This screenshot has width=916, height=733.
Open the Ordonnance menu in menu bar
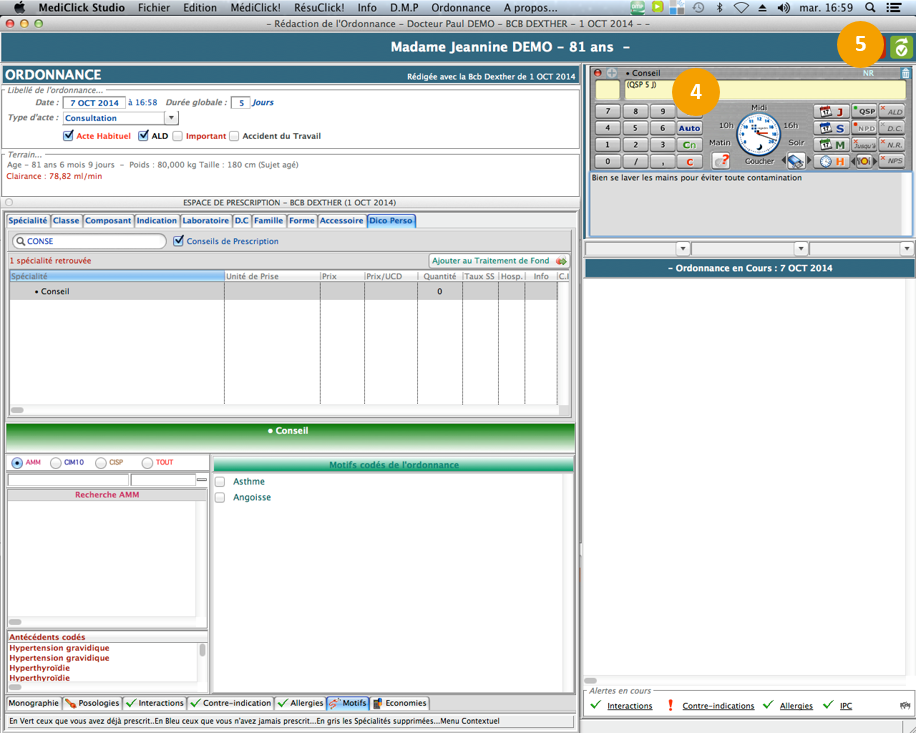[460, 7]
